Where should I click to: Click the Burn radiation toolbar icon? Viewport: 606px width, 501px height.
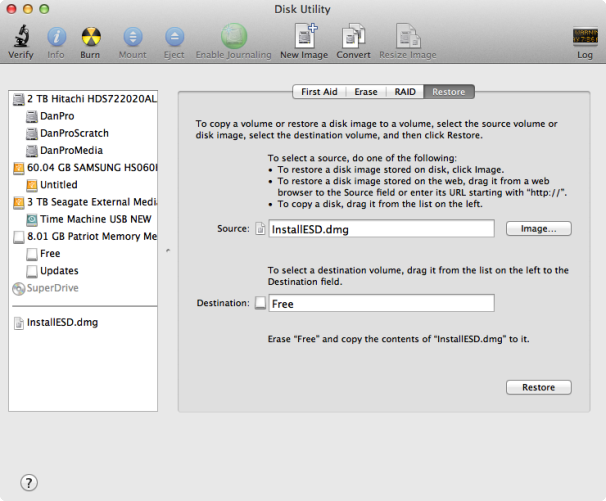pyautogui.click(x=91, y=37)
